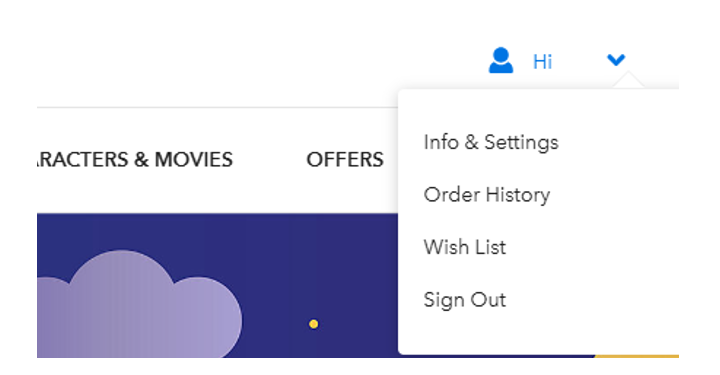View the Wish List
720x375 pixels.
point(465,247)
